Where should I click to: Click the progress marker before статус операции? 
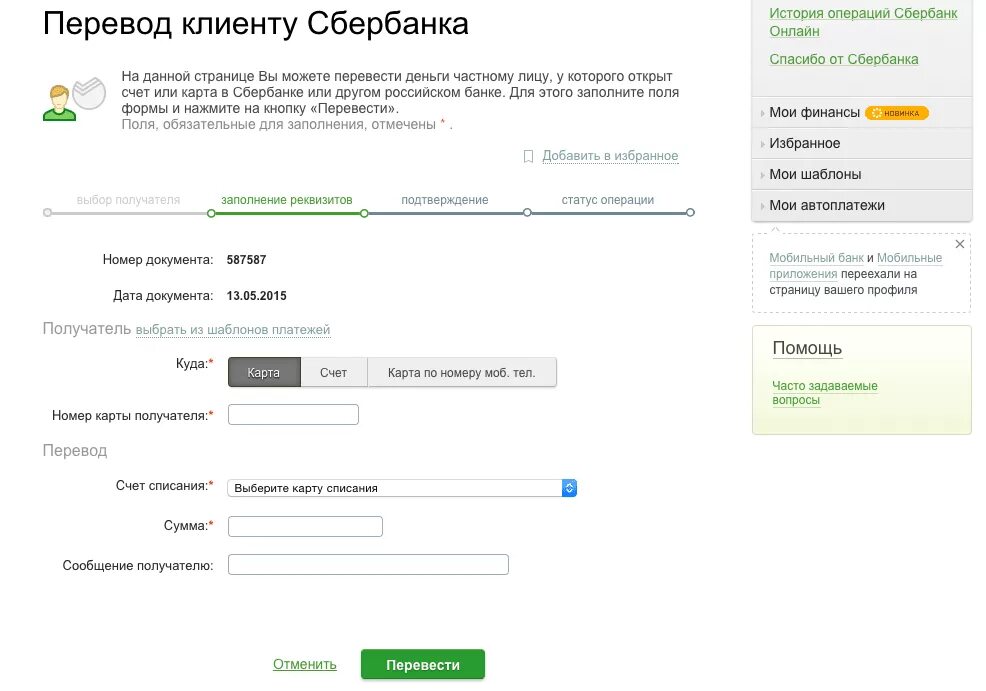(x=527, y=213)
